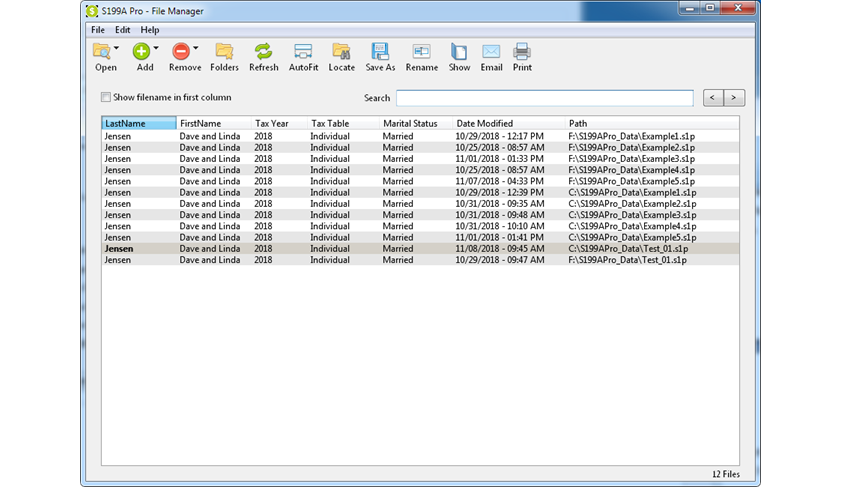The height and width of the screenshot is (487, 842).
Task: Click the Print icon
Action: pos(522,52)
